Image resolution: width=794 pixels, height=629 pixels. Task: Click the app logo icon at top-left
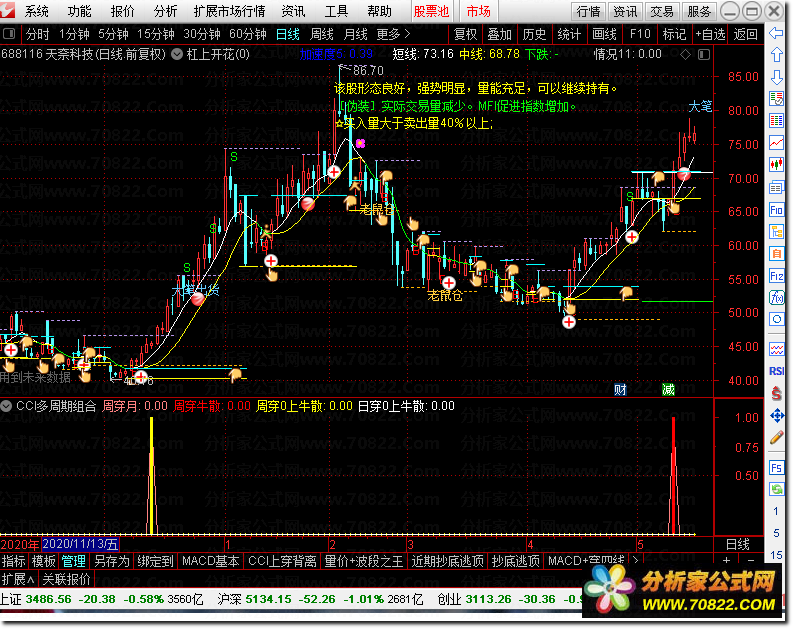click(7, 10)
